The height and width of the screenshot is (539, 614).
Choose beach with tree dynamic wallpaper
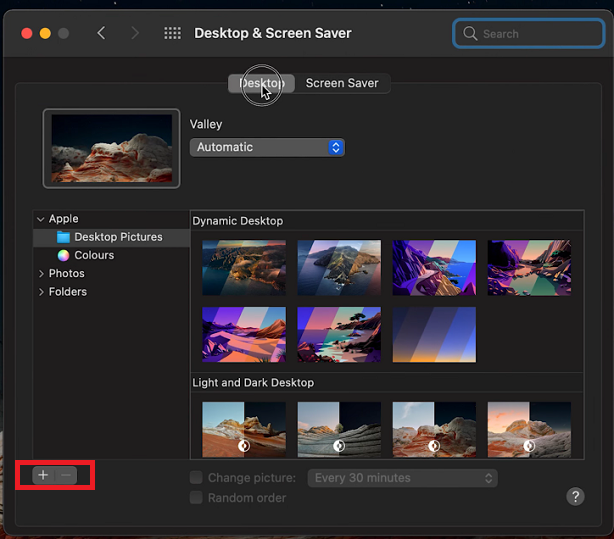coord(339,335)
